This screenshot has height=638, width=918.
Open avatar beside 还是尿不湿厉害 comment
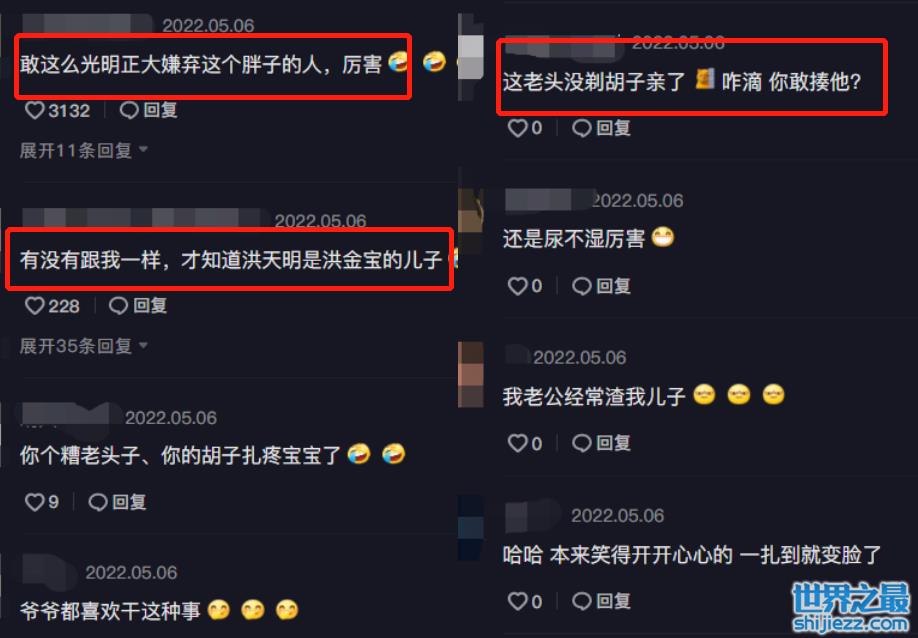(x=471, y=219)
